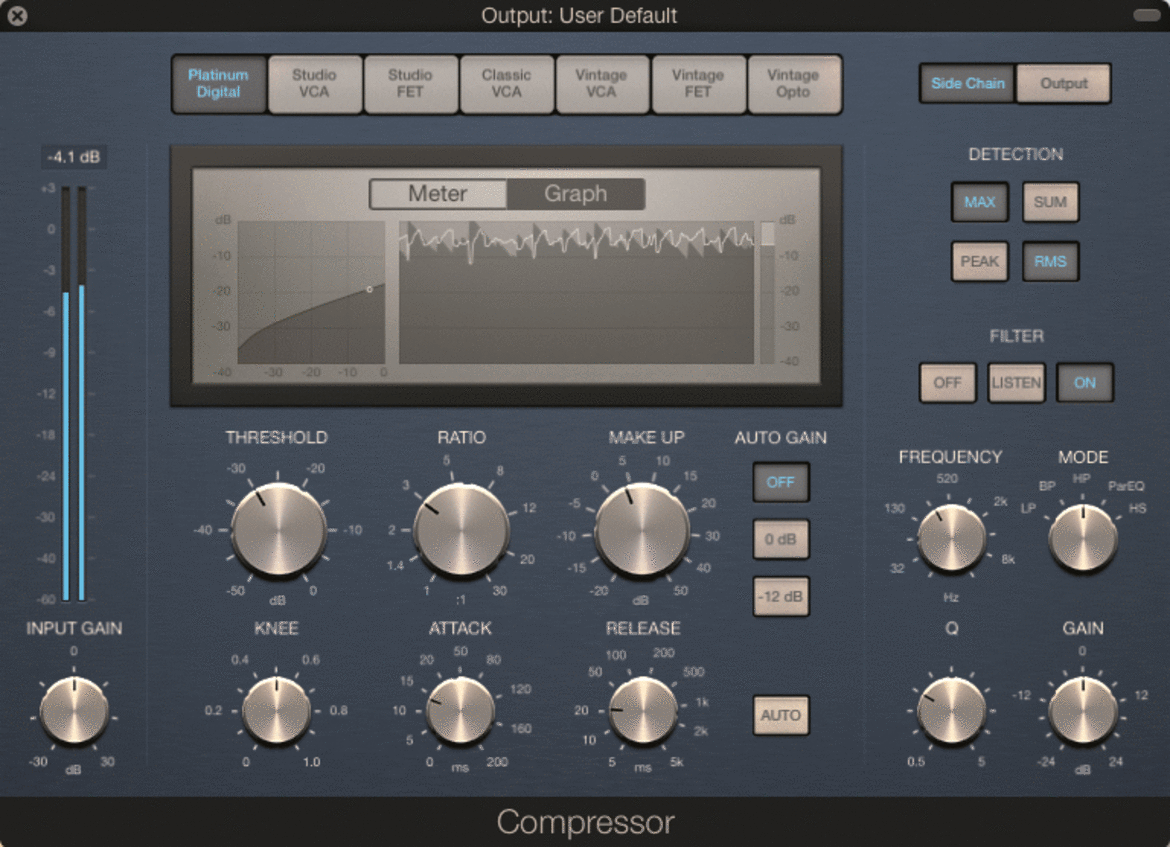Click the MAKE UP gain knob
The width and height of the screenshot is (1170, 847).
642,530
